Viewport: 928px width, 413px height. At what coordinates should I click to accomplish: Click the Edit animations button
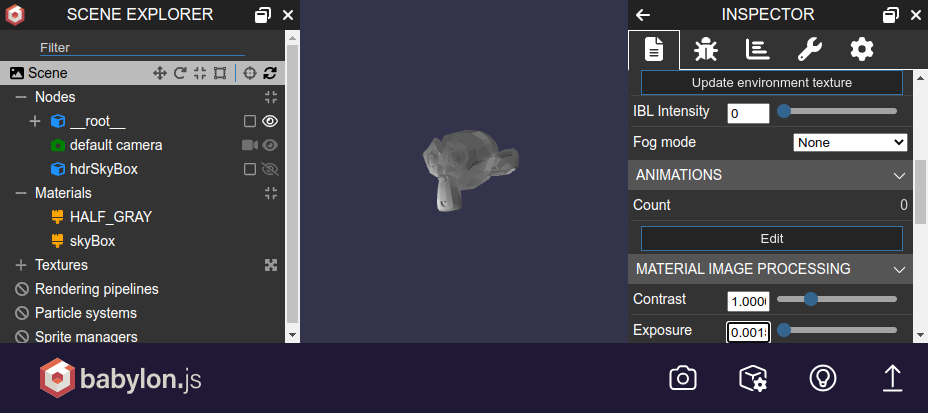point(772,238)
